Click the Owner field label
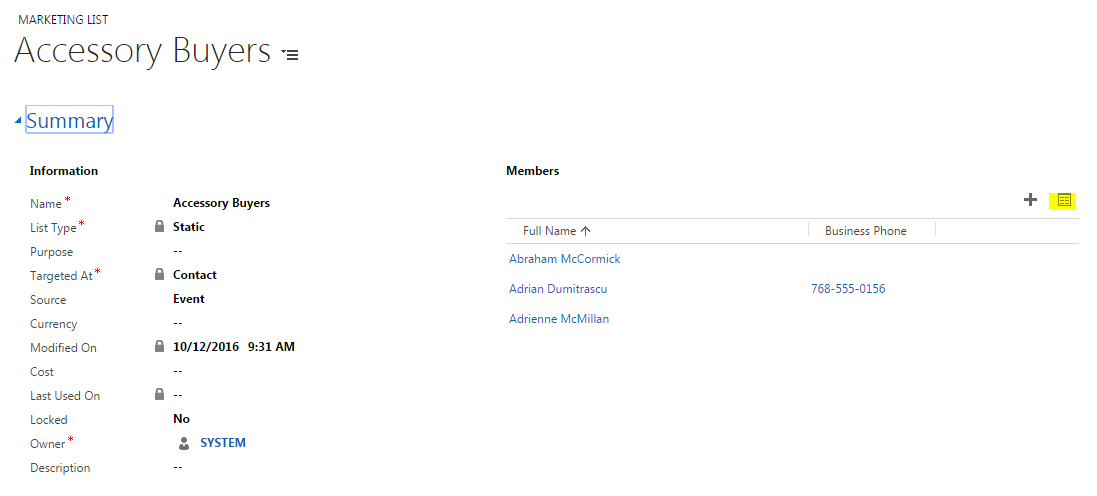This screenshot has width=1097, height=496. click(48, 444)
